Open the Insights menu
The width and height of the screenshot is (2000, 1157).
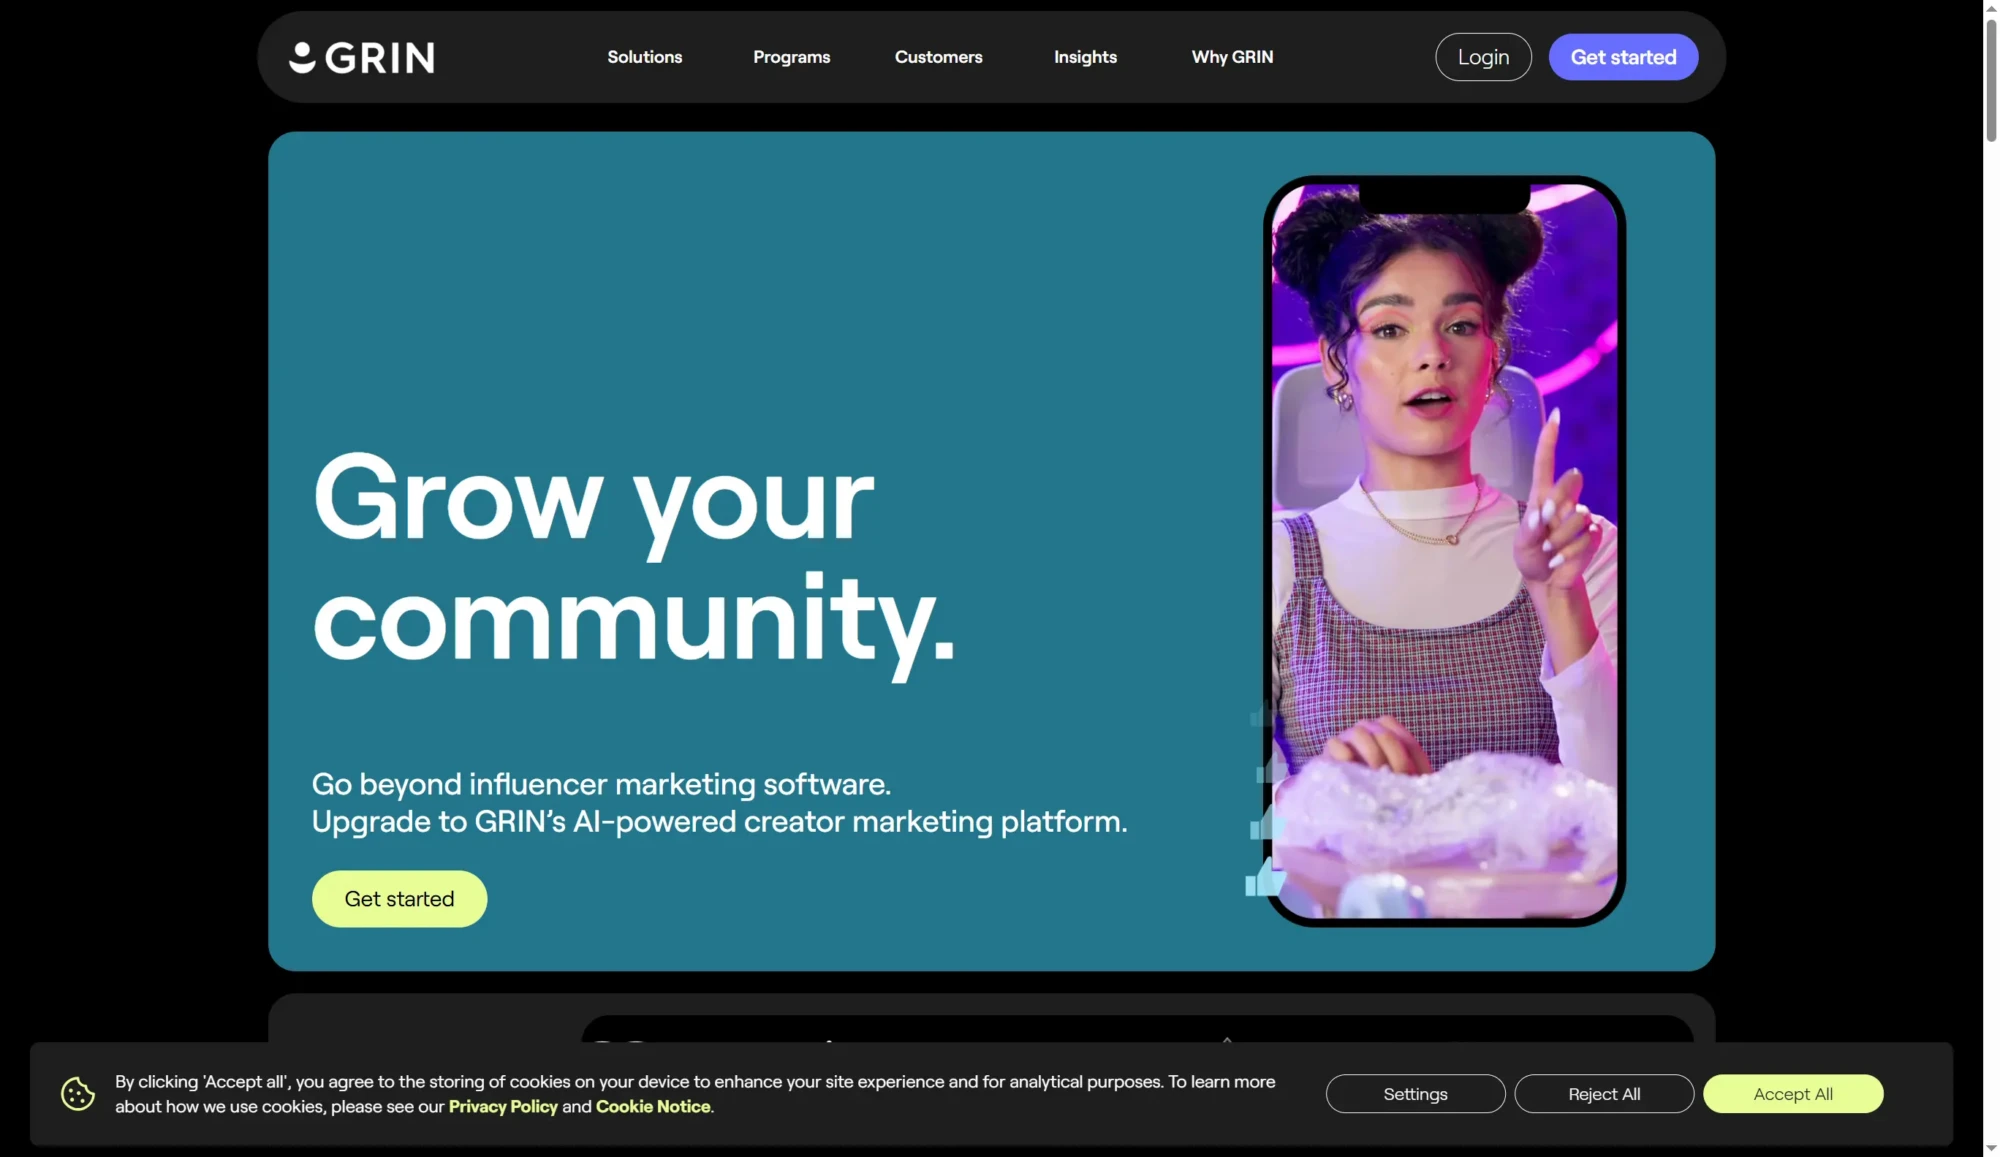pos(1085,57)
